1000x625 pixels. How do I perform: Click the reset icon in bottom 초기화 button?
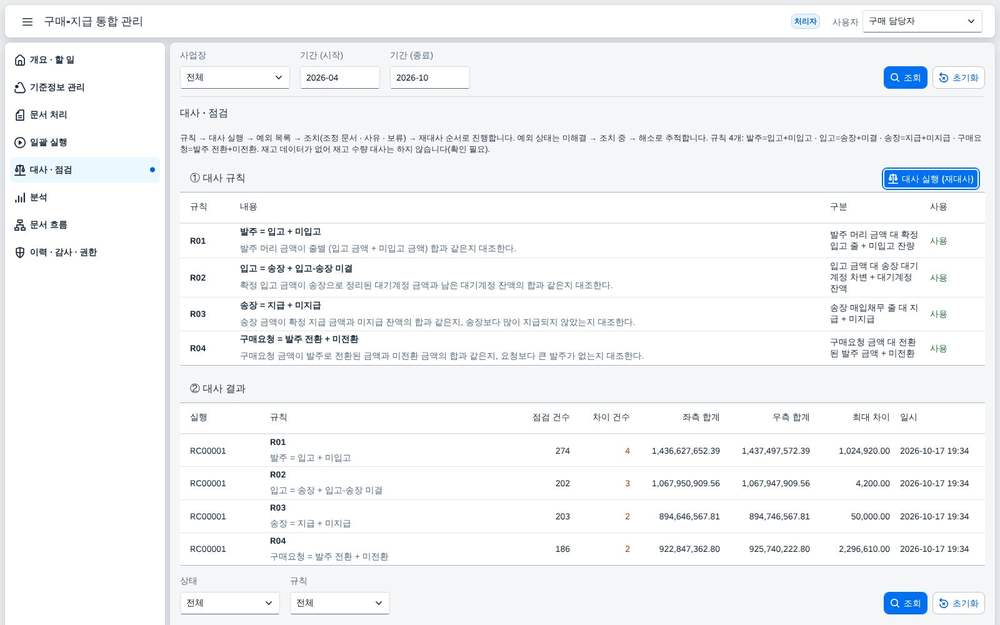click(x=944, y=603)
